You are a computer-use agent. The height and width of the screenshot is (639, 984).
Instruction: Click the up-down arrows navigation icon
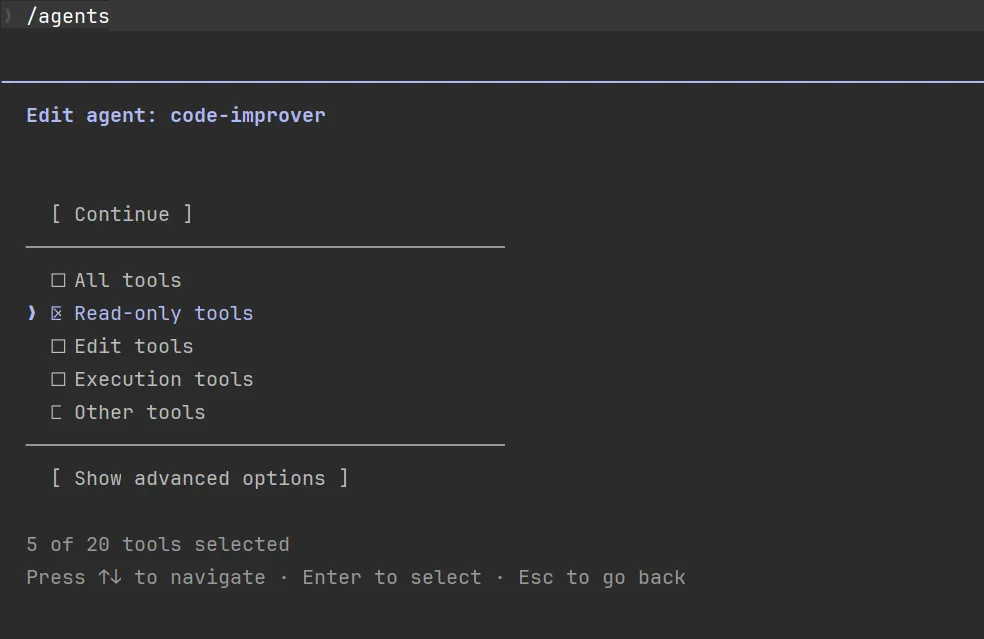coord(110,578)
